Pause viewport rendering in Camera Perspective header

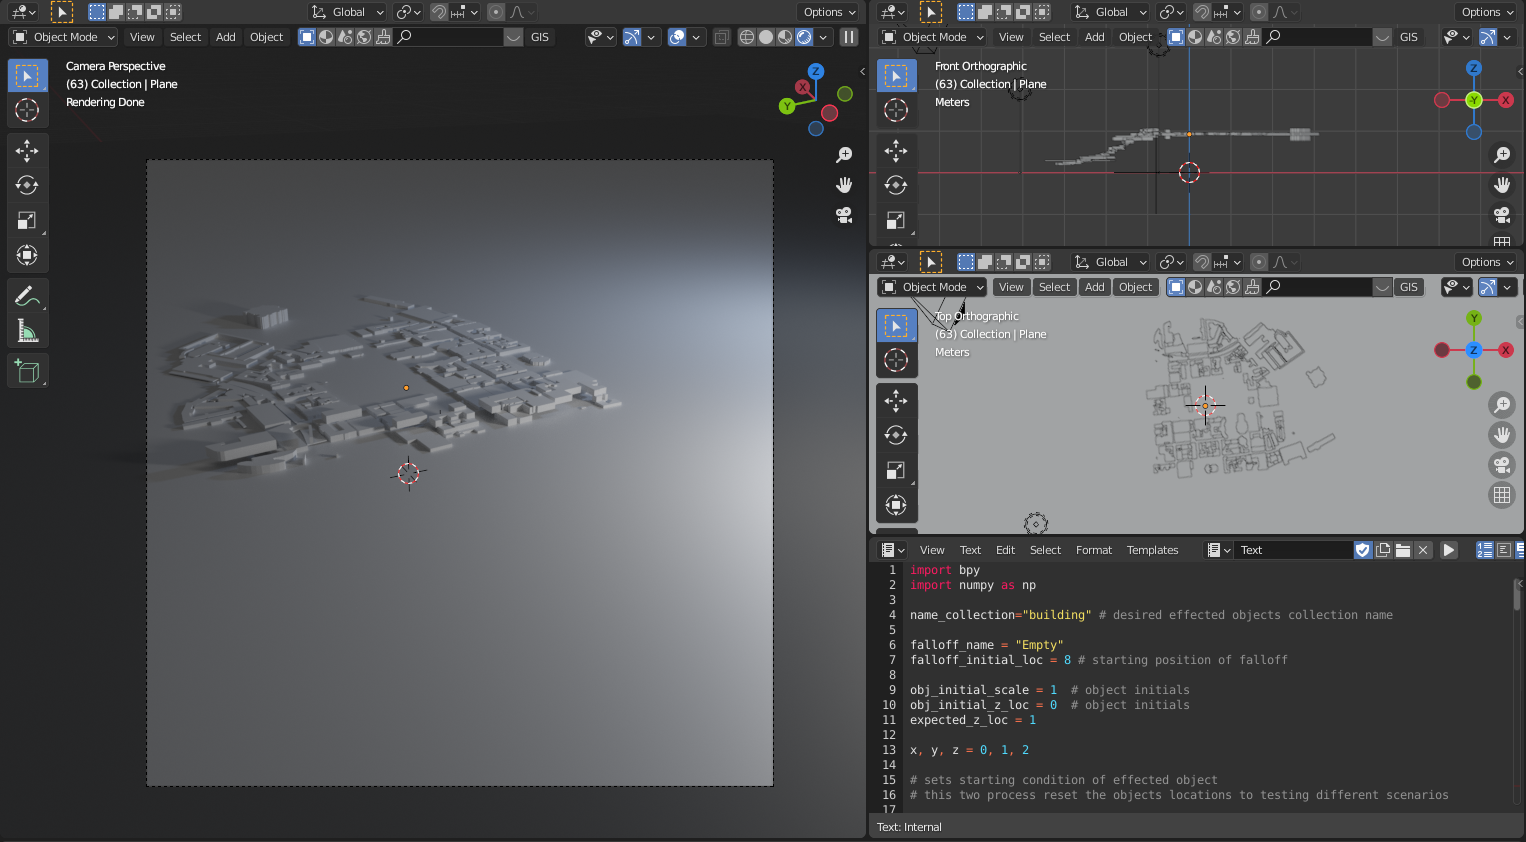click(x=849, y=37)
